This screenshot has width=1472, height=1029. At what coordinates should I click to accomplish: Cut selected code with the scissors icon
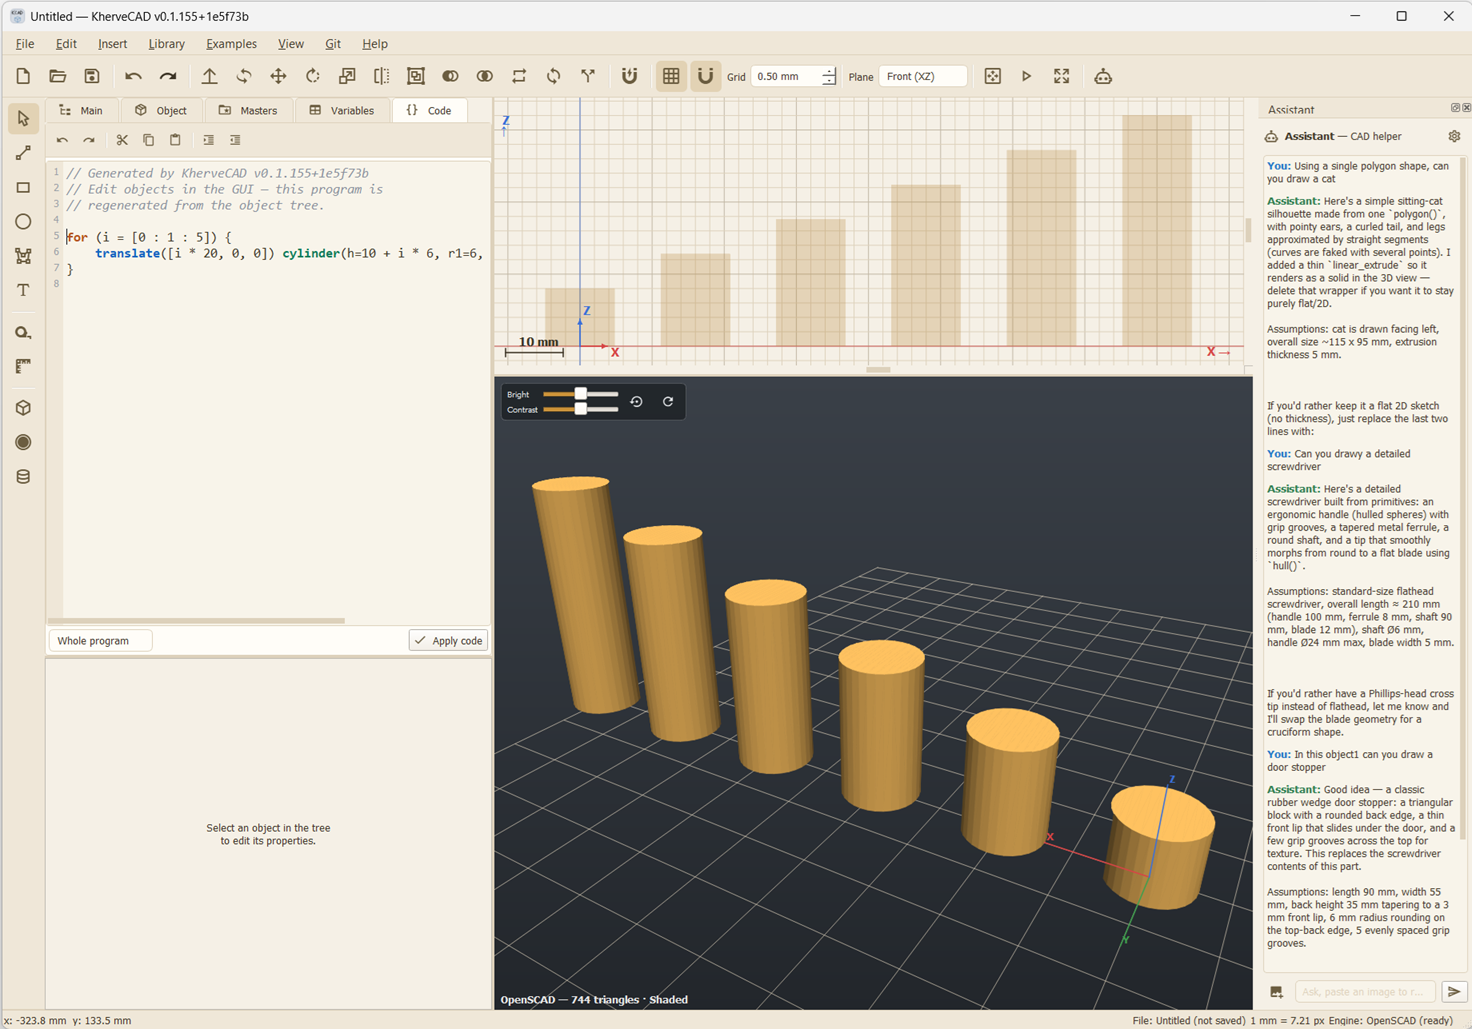pos(122,141)
